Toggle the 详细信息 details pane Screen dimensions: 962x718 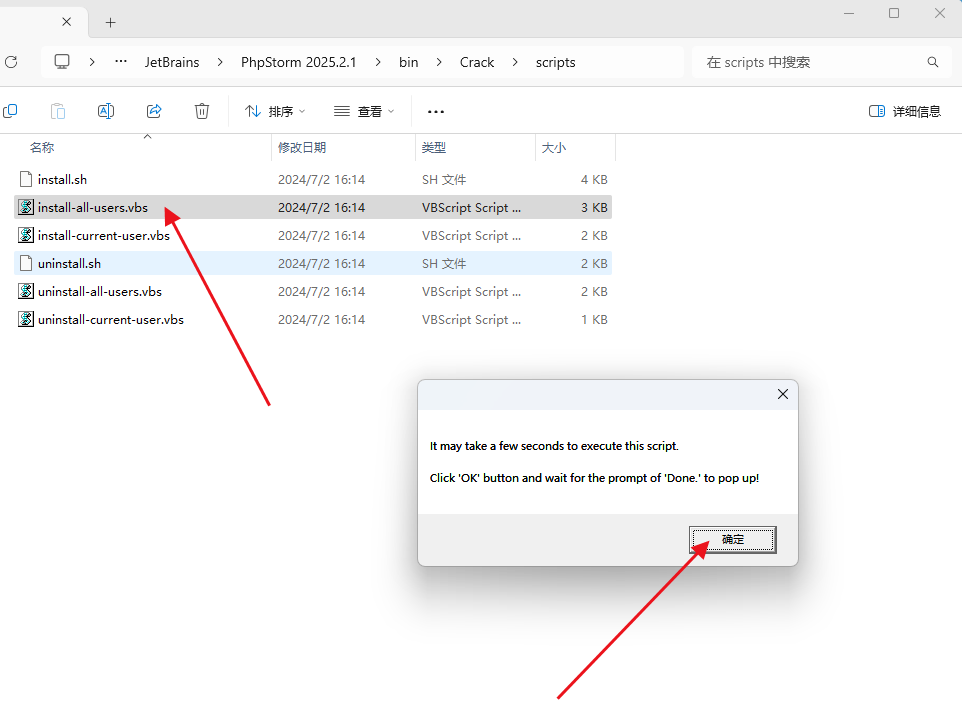(x=905, y=111)
